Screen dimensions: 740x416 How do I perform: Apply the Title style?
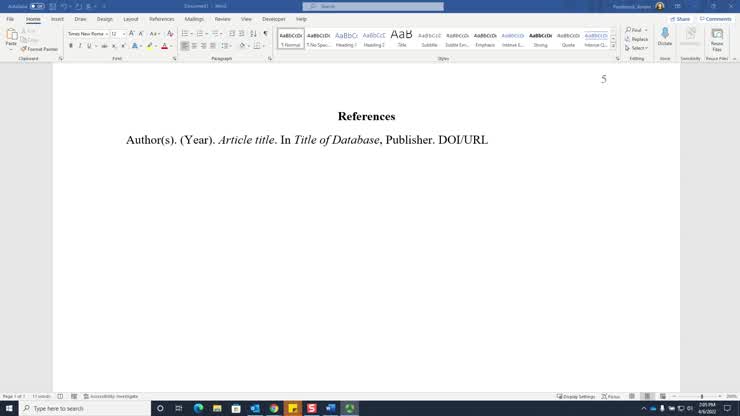[402, 39]
